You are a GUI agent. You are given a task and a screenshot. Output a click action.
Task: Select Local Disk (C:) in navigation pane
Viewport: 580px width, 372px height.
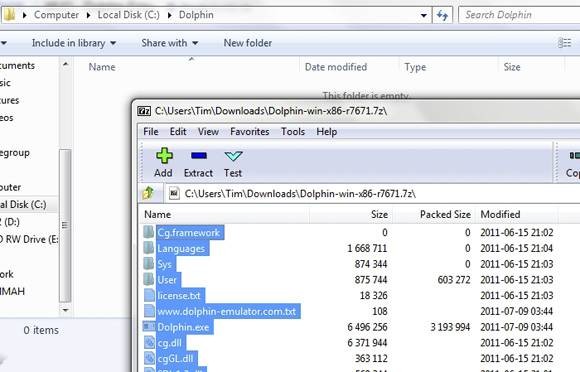23,204
